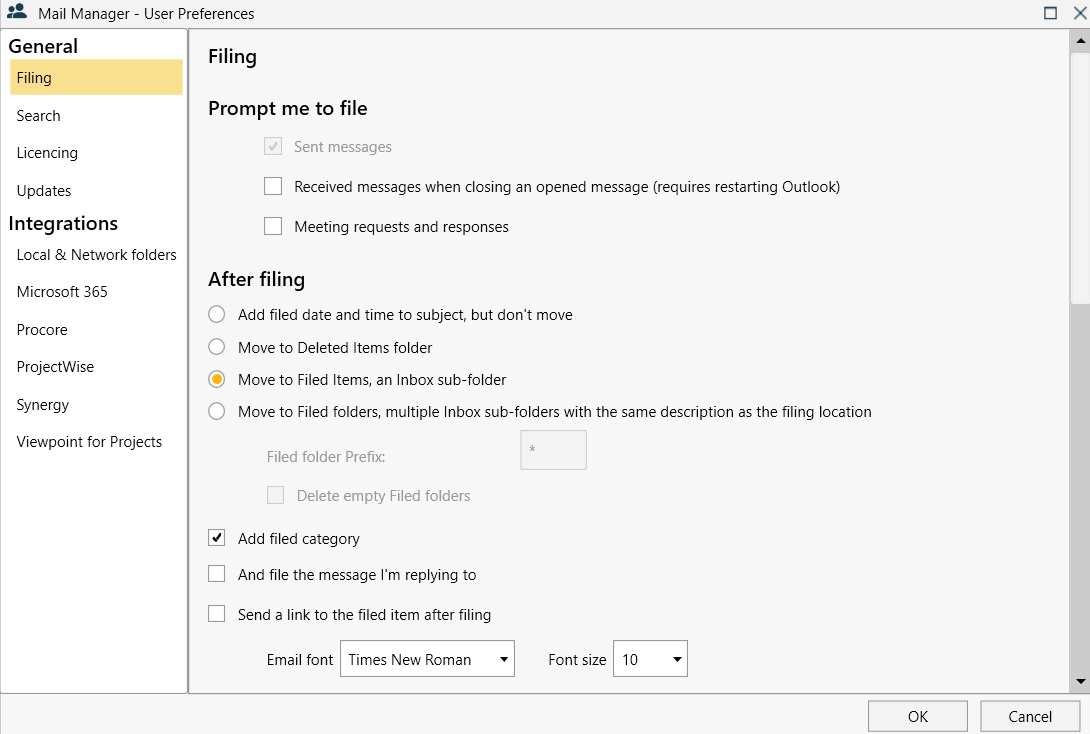Enable filing prompts for meeting requests
The image size is (1090, 734).
273,226
